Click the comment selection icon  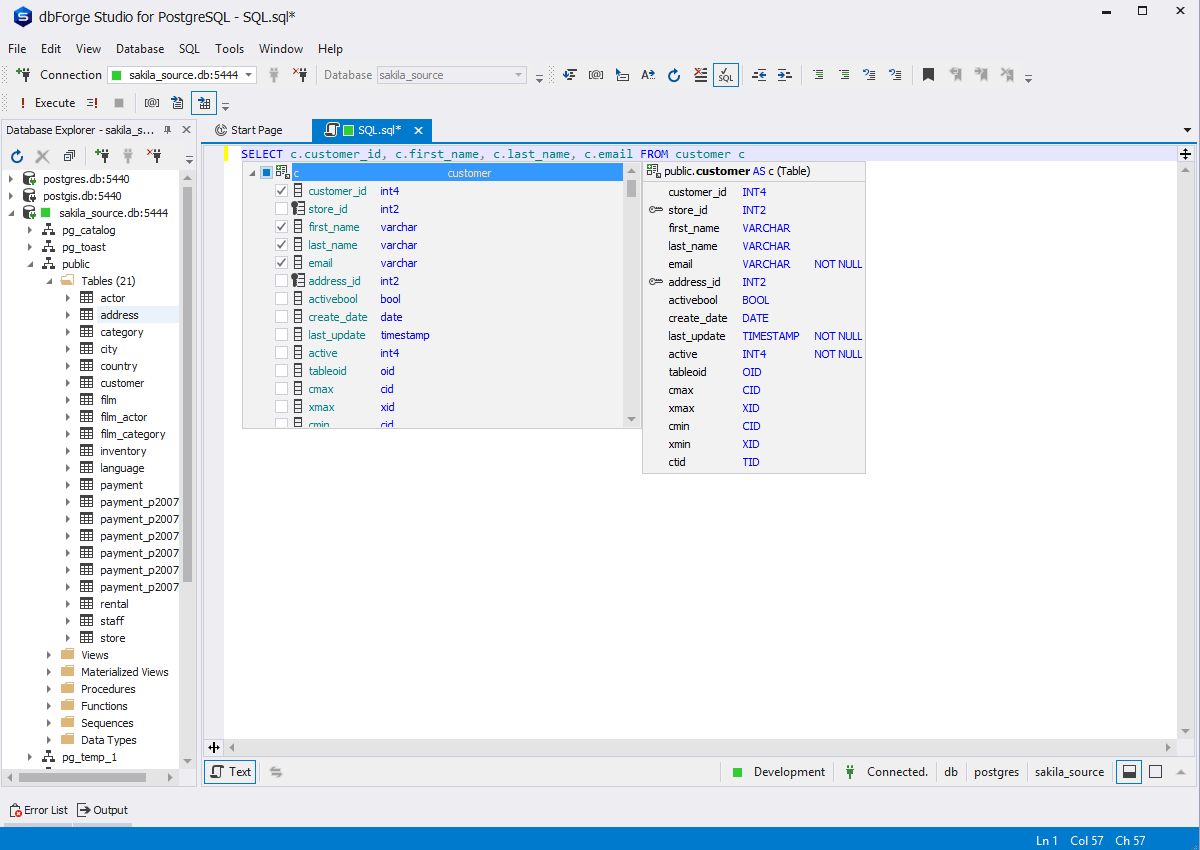pos(819,75)
